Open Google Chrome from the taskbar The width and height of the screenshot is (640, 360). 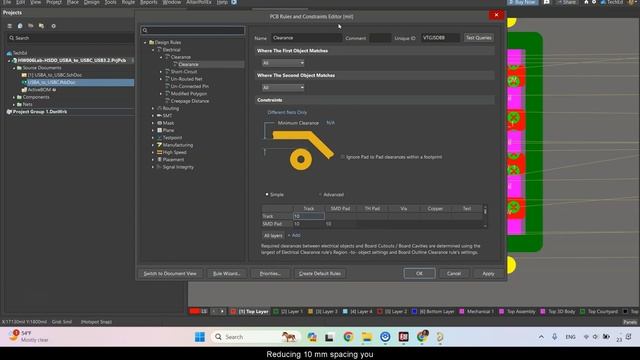tap(348, 337)
